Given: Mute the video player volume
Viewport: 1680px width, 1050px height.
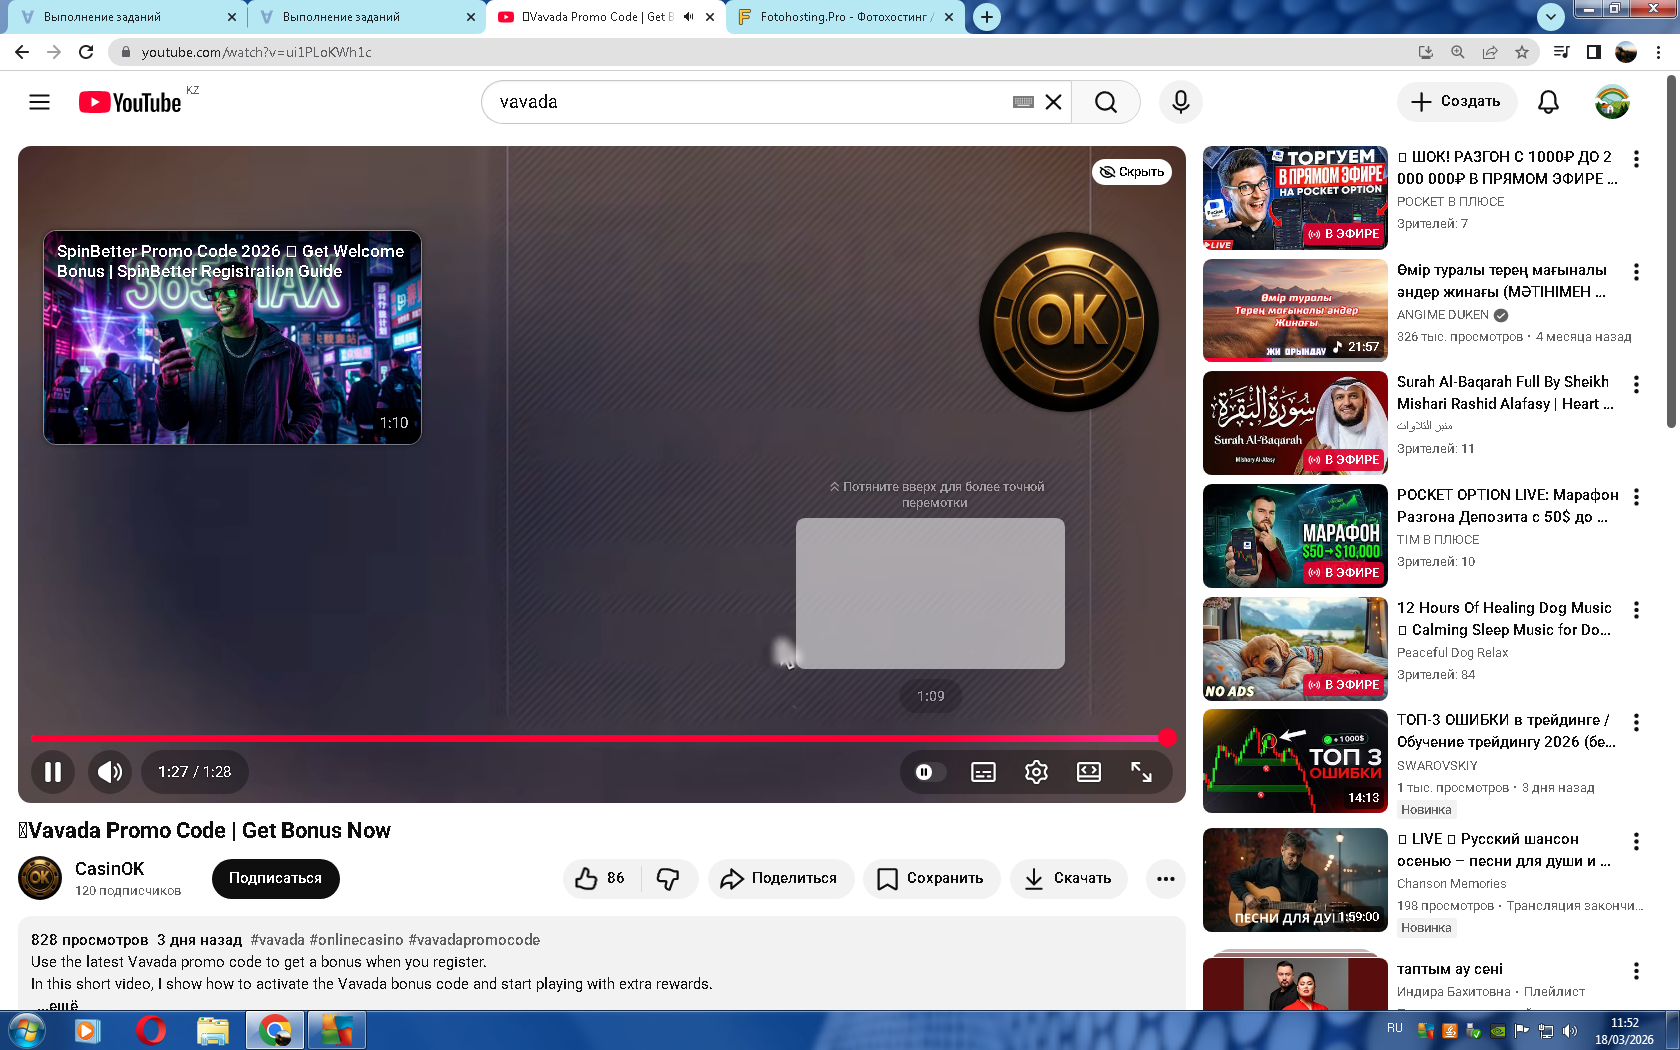Looking at the screenshot, I should (x=110, y=772).
